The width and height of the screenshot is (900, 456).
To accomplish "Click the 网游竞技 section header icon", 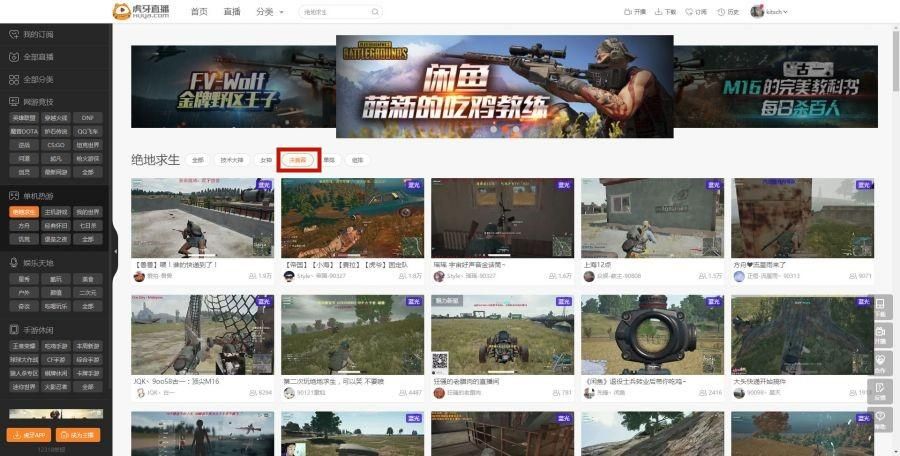I will click(14, 102).
